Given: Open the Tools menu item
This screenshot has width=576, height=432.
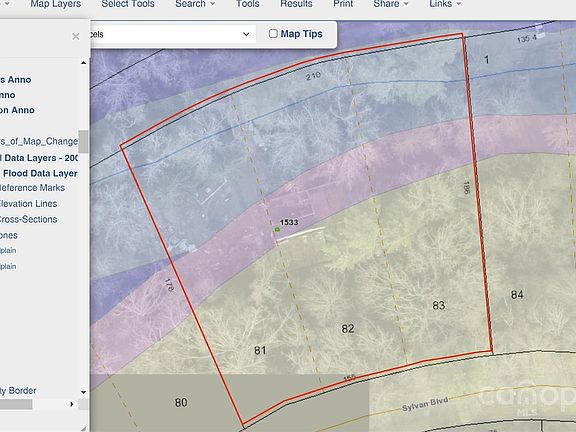Looking at the screenshot, I should pyautogui.click(x=248, y=4).
